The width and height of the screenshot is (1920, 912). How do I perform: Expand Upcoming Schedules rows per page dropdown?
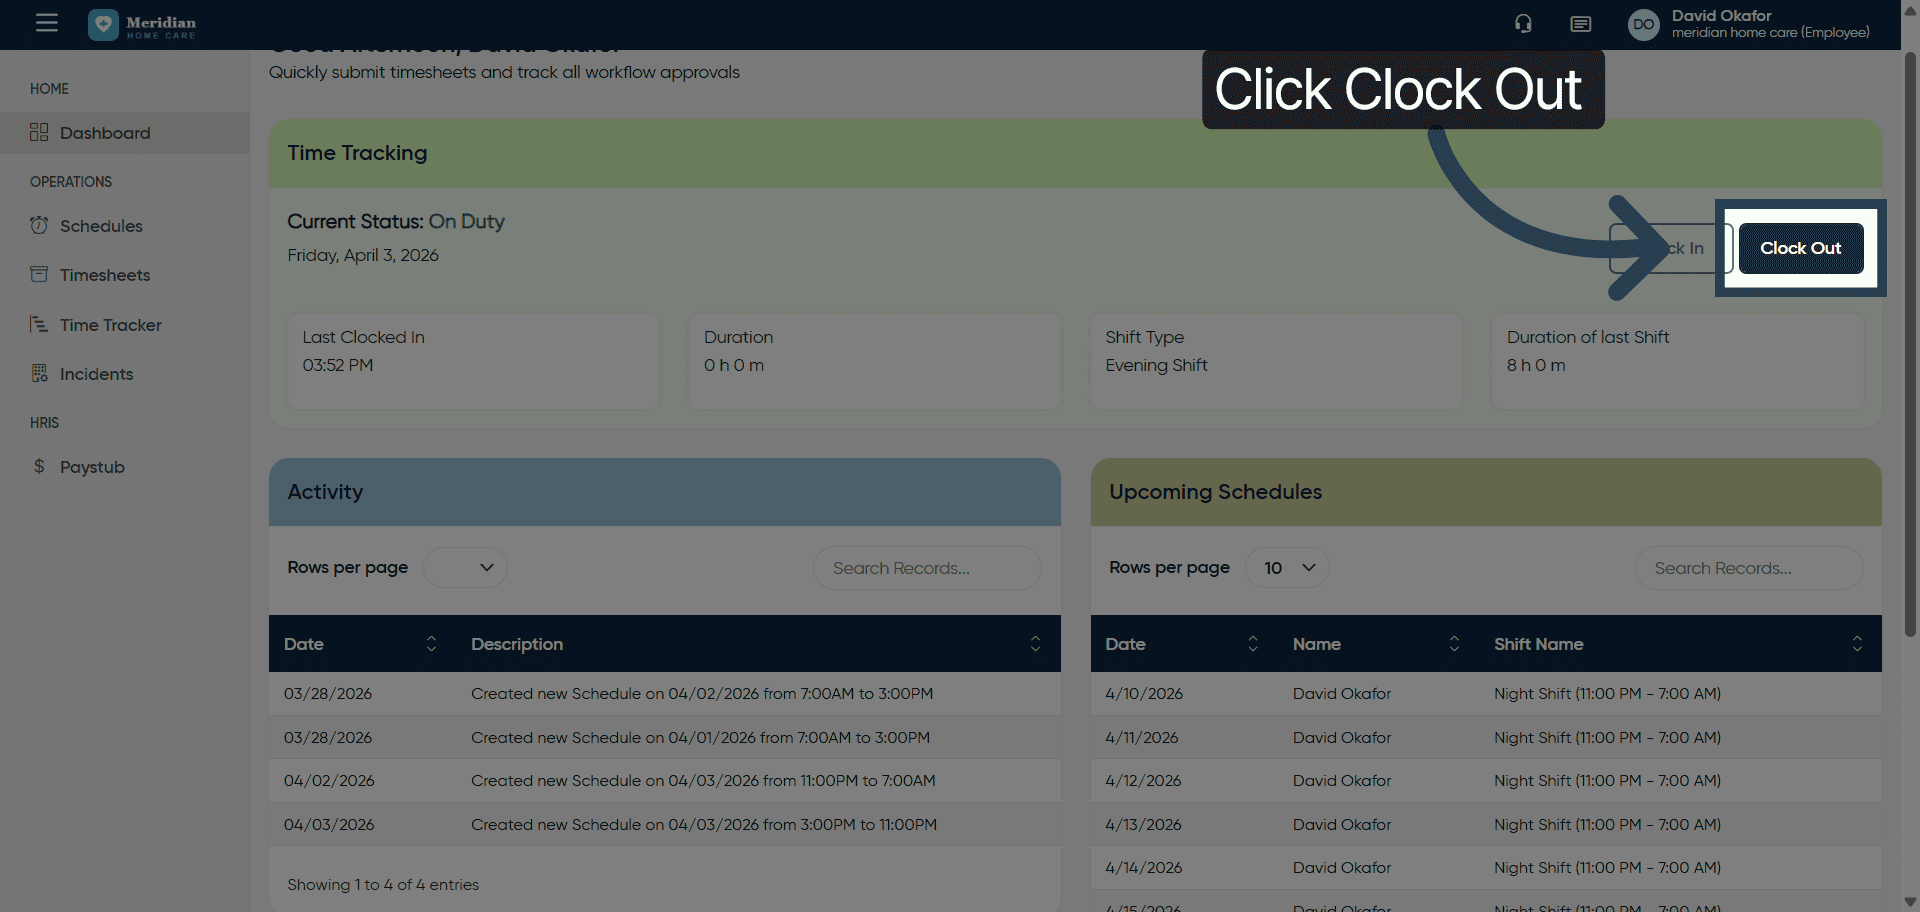pyautogui.click(x=1287, y=568)
